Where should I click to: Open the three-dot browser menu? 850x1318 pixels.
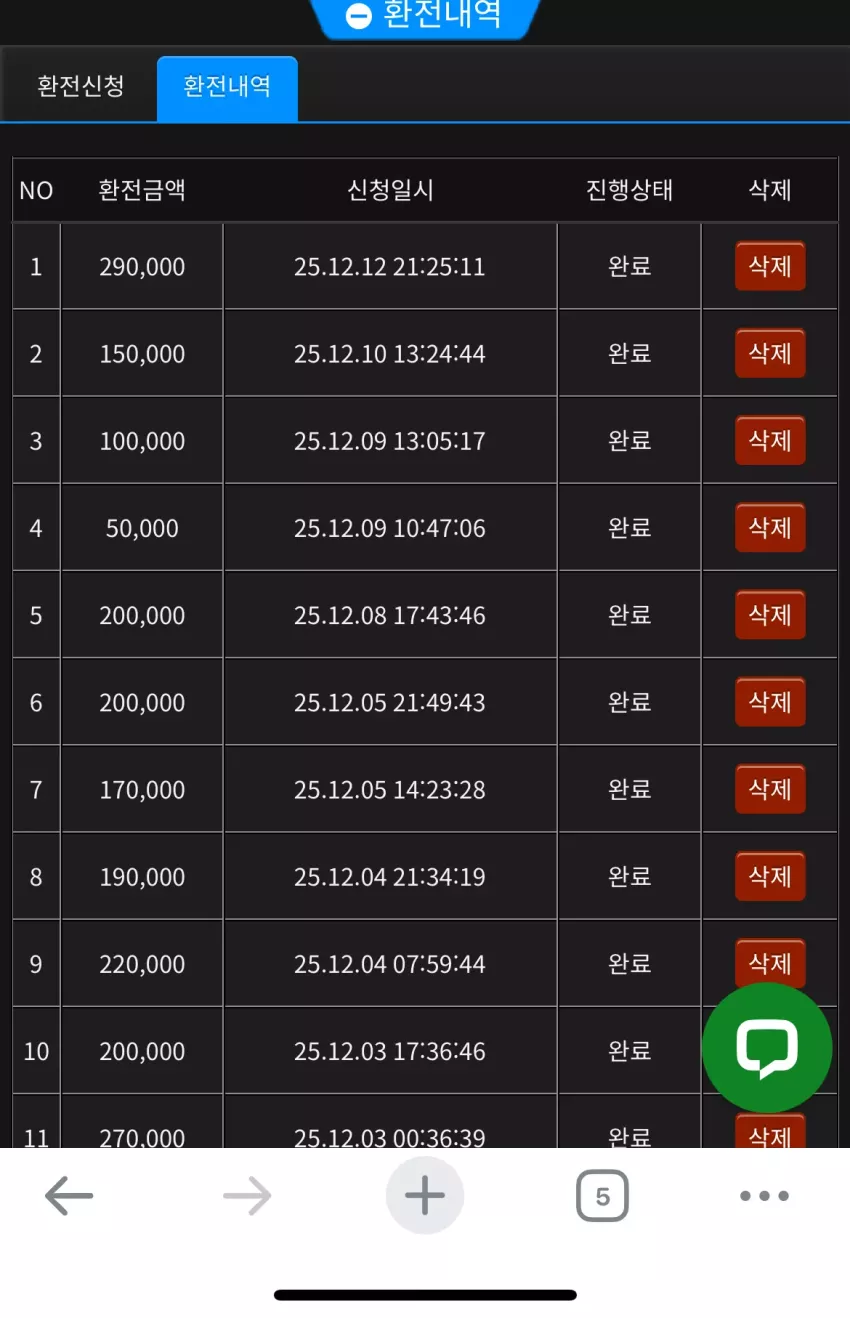pos(765,1195)
